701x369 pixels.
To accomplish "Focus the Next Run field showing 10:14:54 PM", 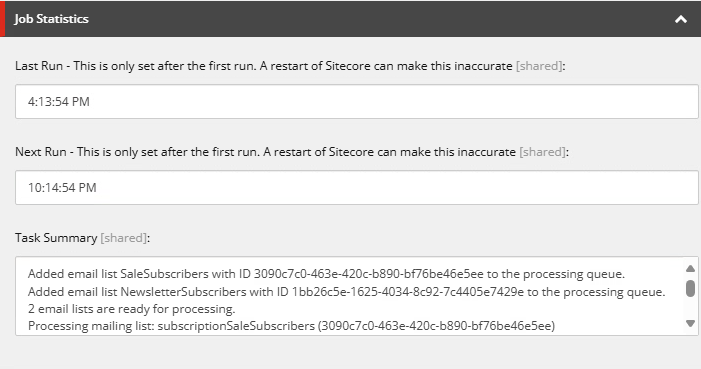I will point(357,187).
